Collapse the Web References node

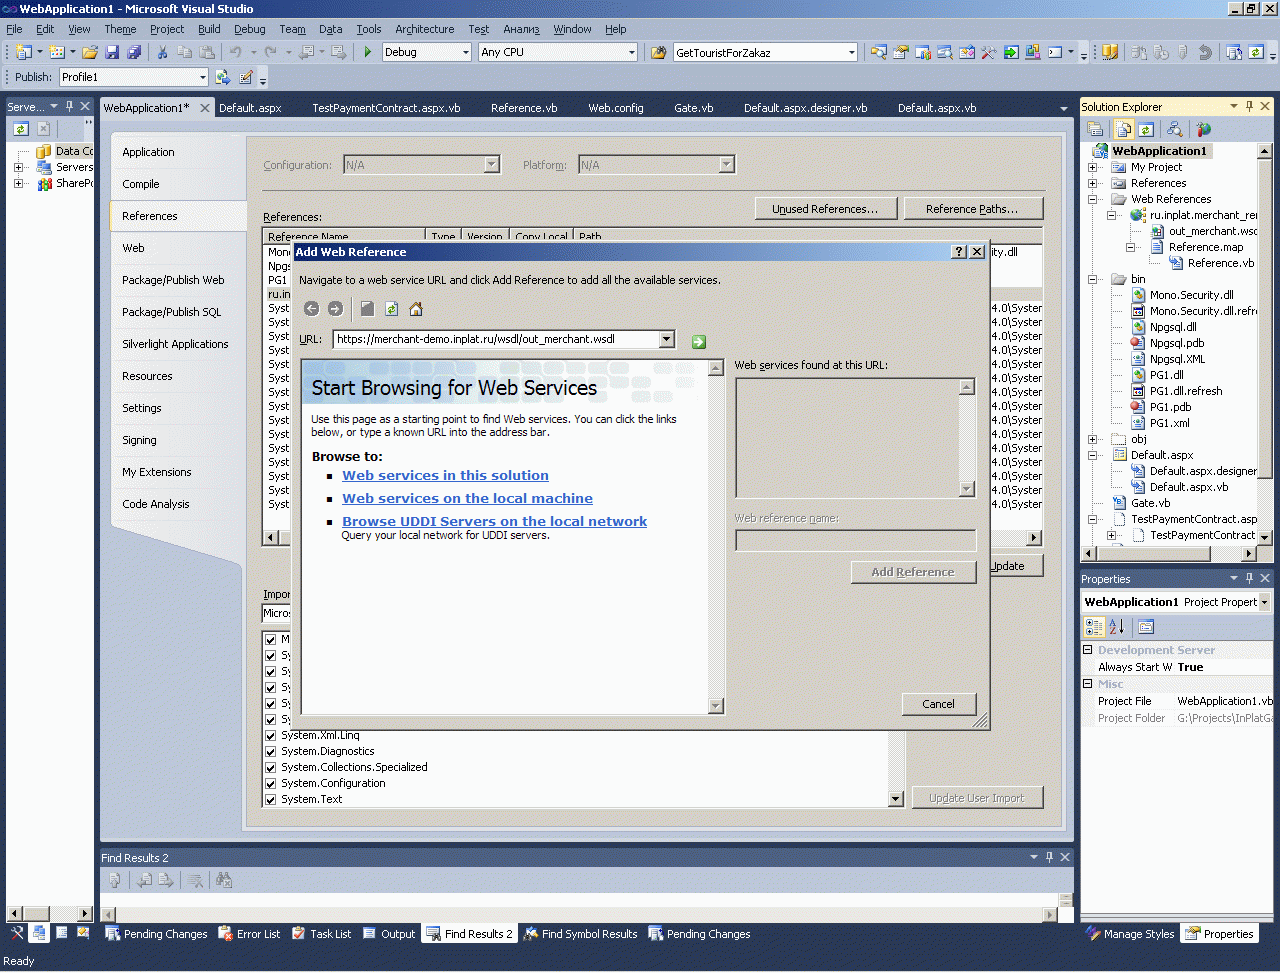(1093, 199)
